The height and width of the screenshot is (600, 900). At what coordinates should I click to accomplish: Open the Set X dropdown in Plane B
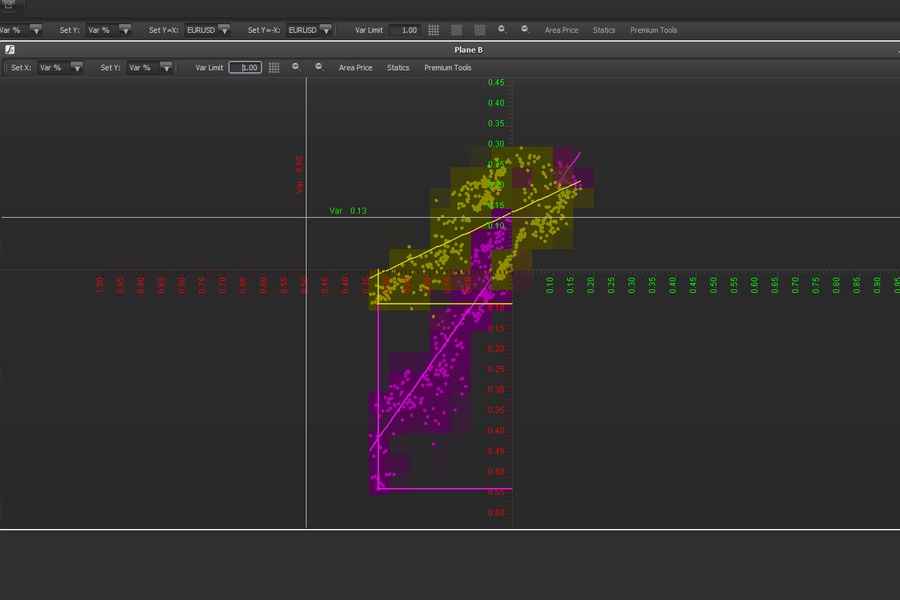coord(60,68)
